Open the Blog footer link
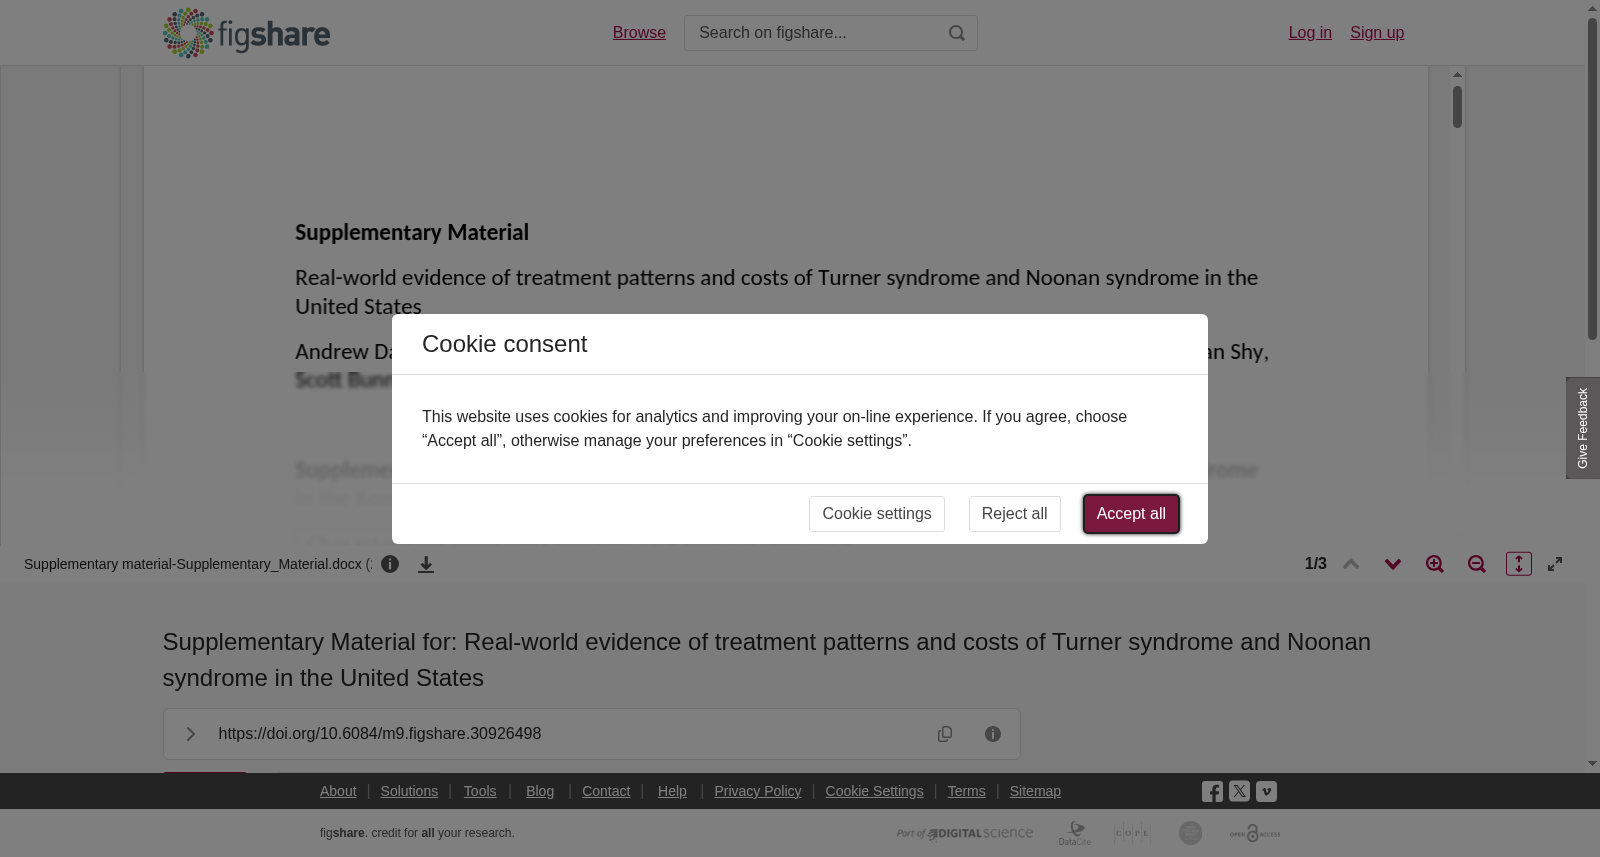Viewport: 1600px width, 857px height. [540, 791]
